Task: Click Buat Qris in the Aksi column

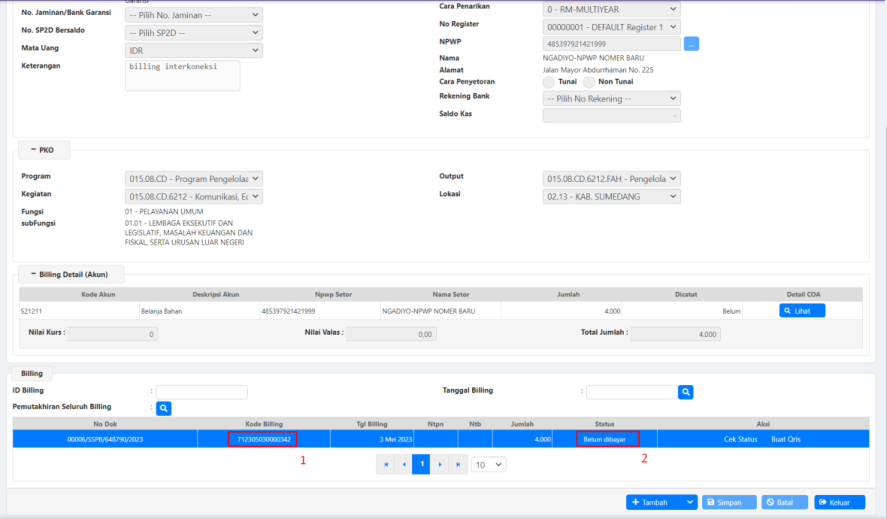Action: coord(785,439)
